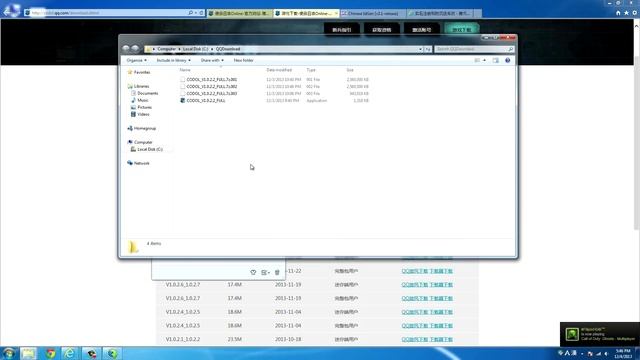Open the Include in library dropdown

pos(173,60)
